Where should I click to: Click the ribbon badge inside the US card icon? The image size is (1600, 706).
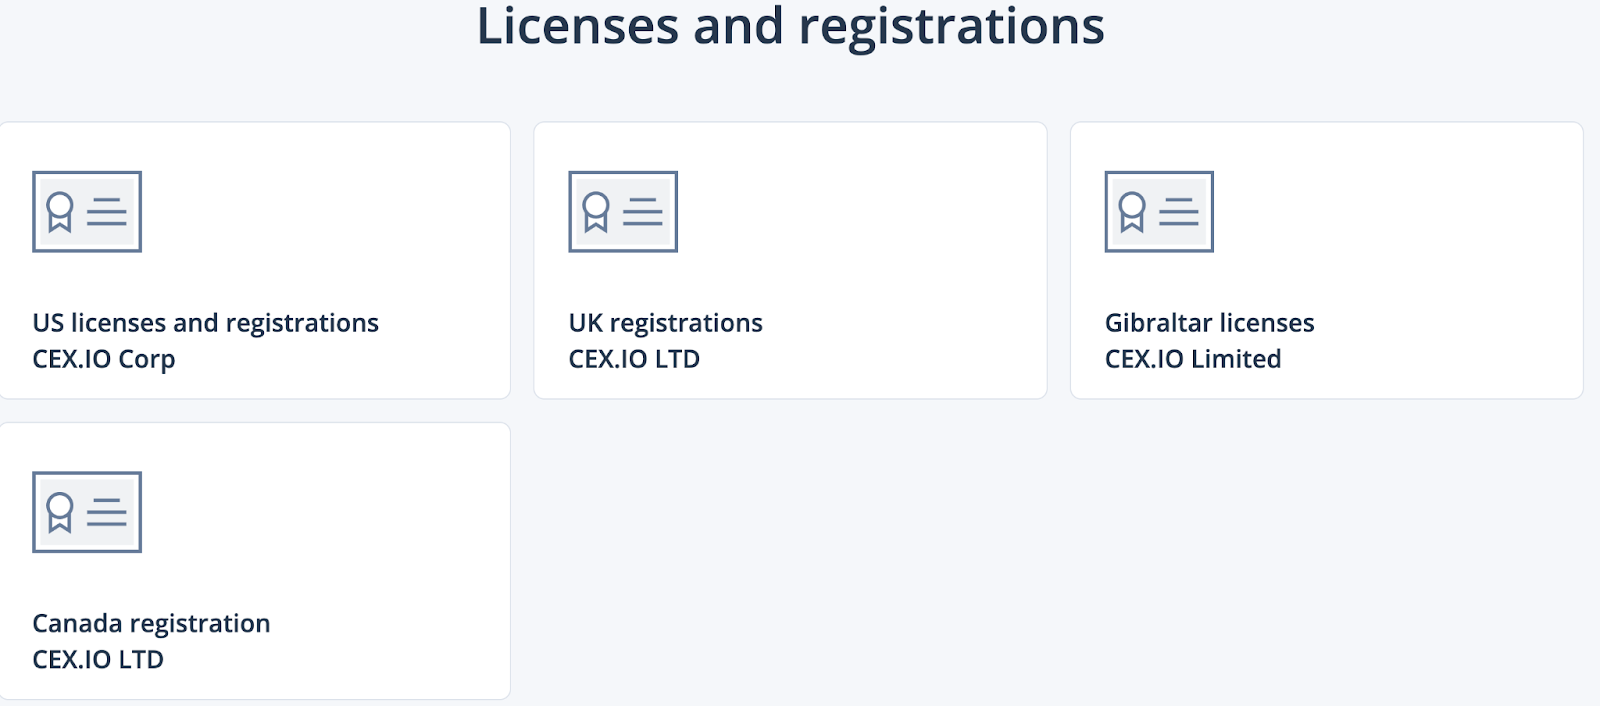tap(60, 212)
